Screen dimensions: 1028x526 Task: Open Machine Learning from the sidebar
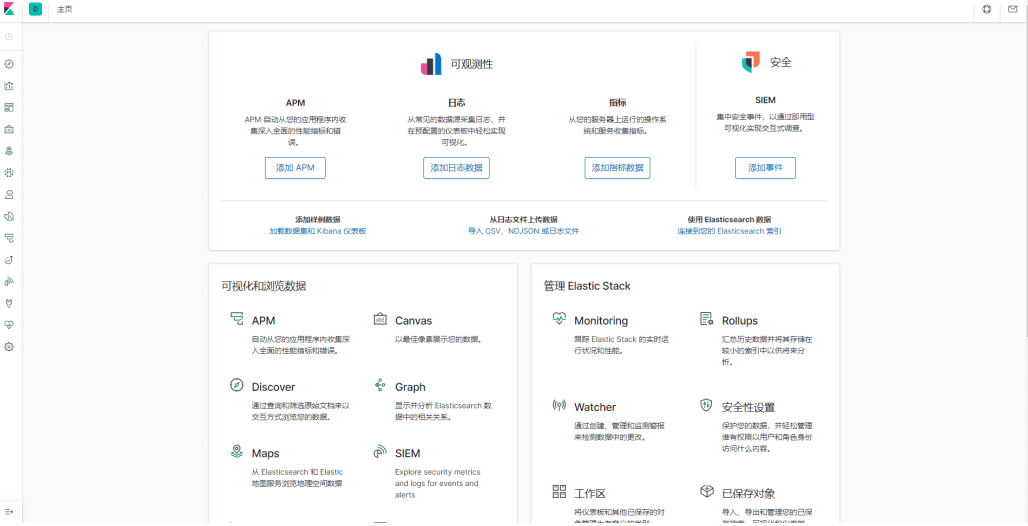(x=9, y=172)
